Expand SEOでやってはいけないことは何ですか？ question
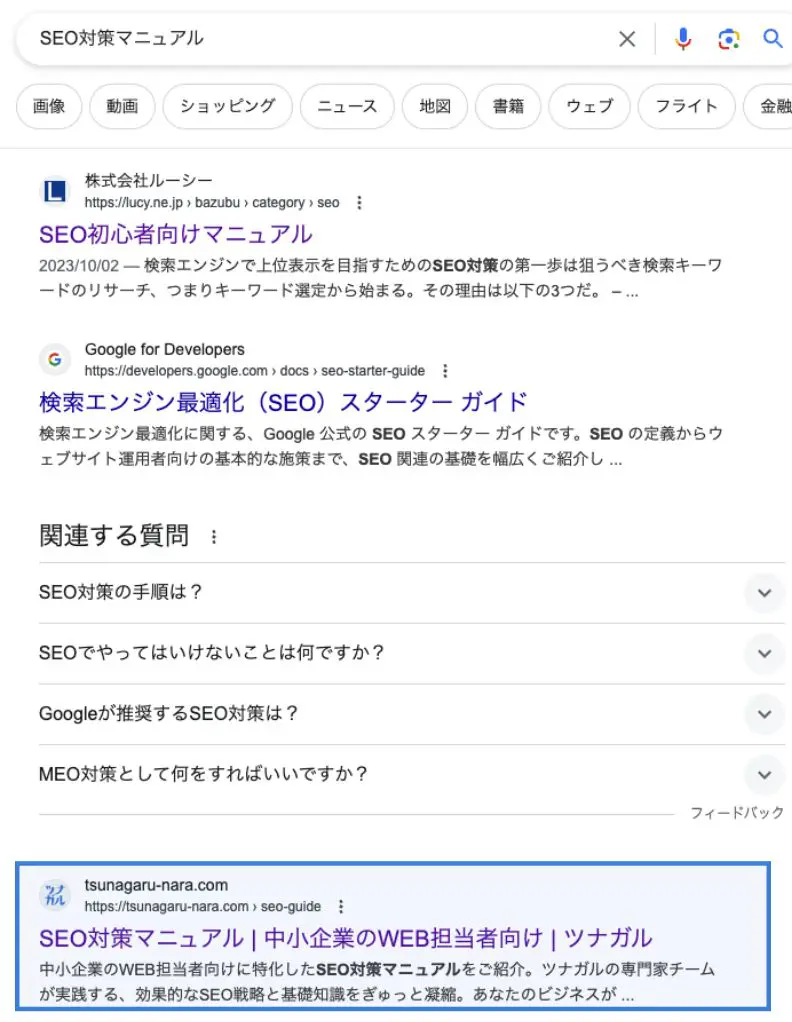 click(764, 654)
